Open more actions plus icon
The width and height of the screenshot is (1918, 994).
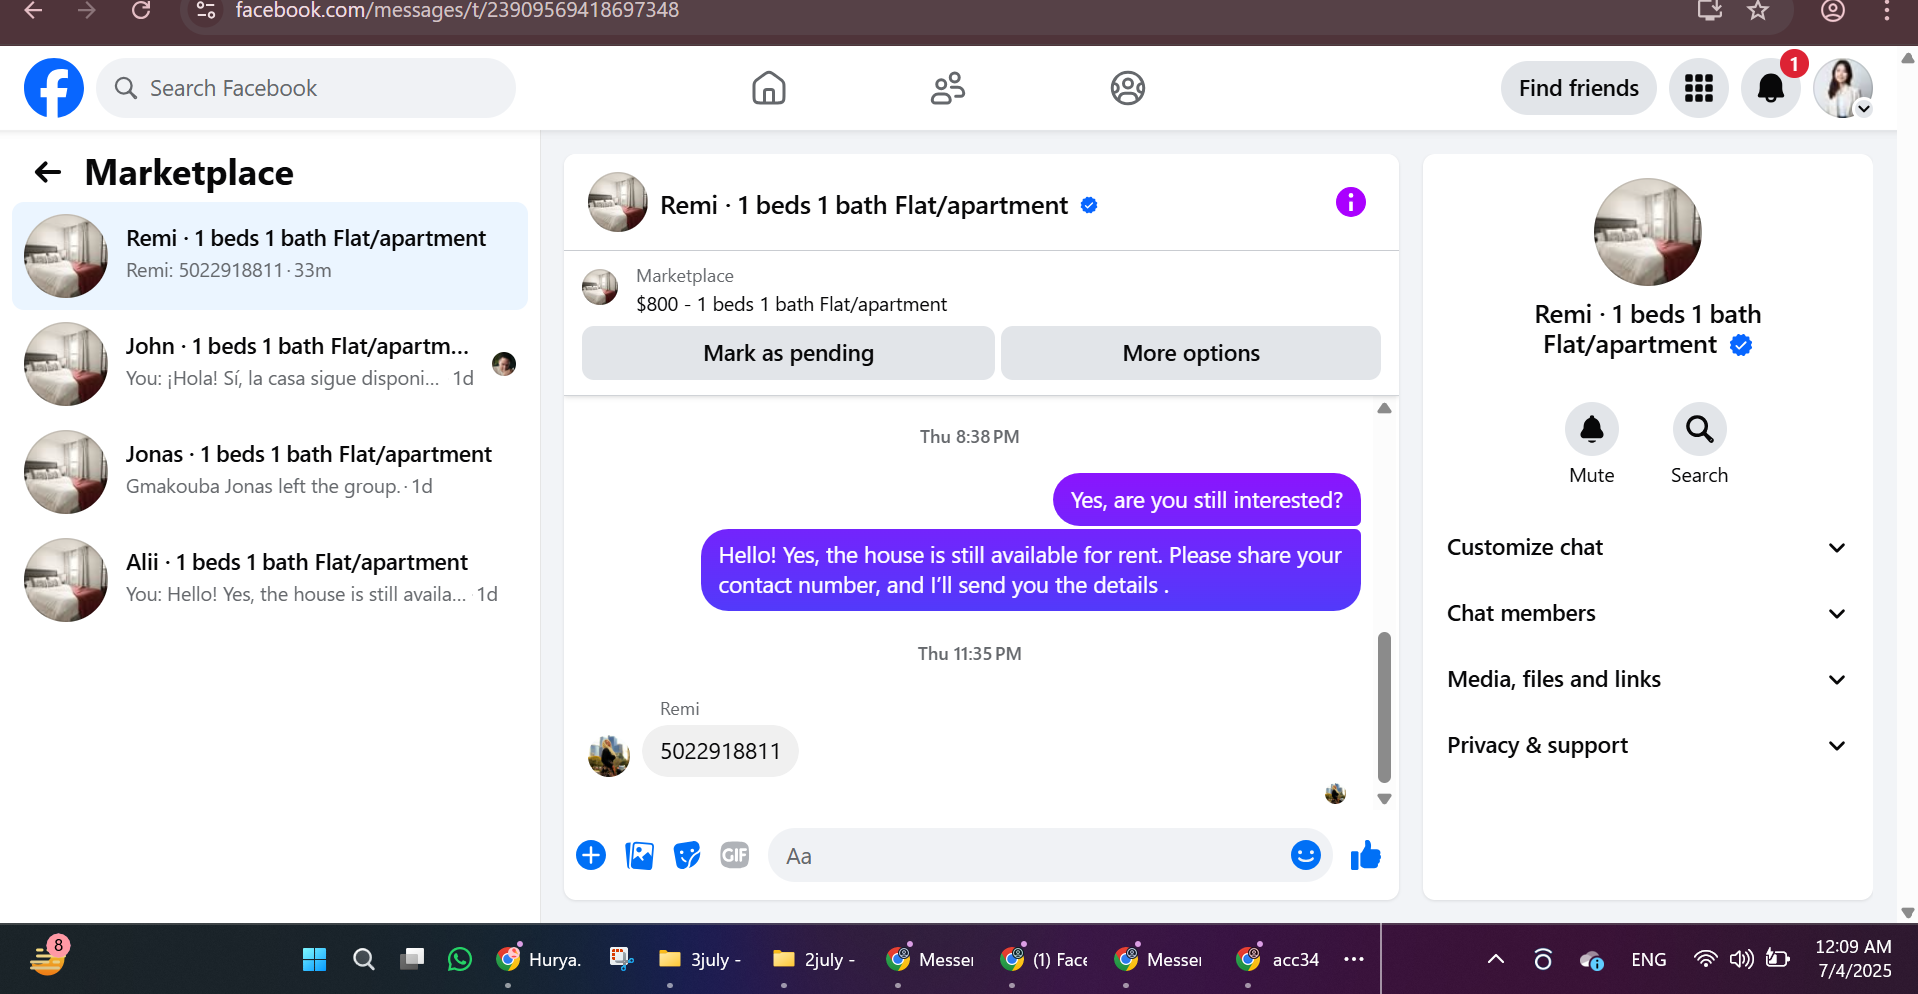coord(591,855)
